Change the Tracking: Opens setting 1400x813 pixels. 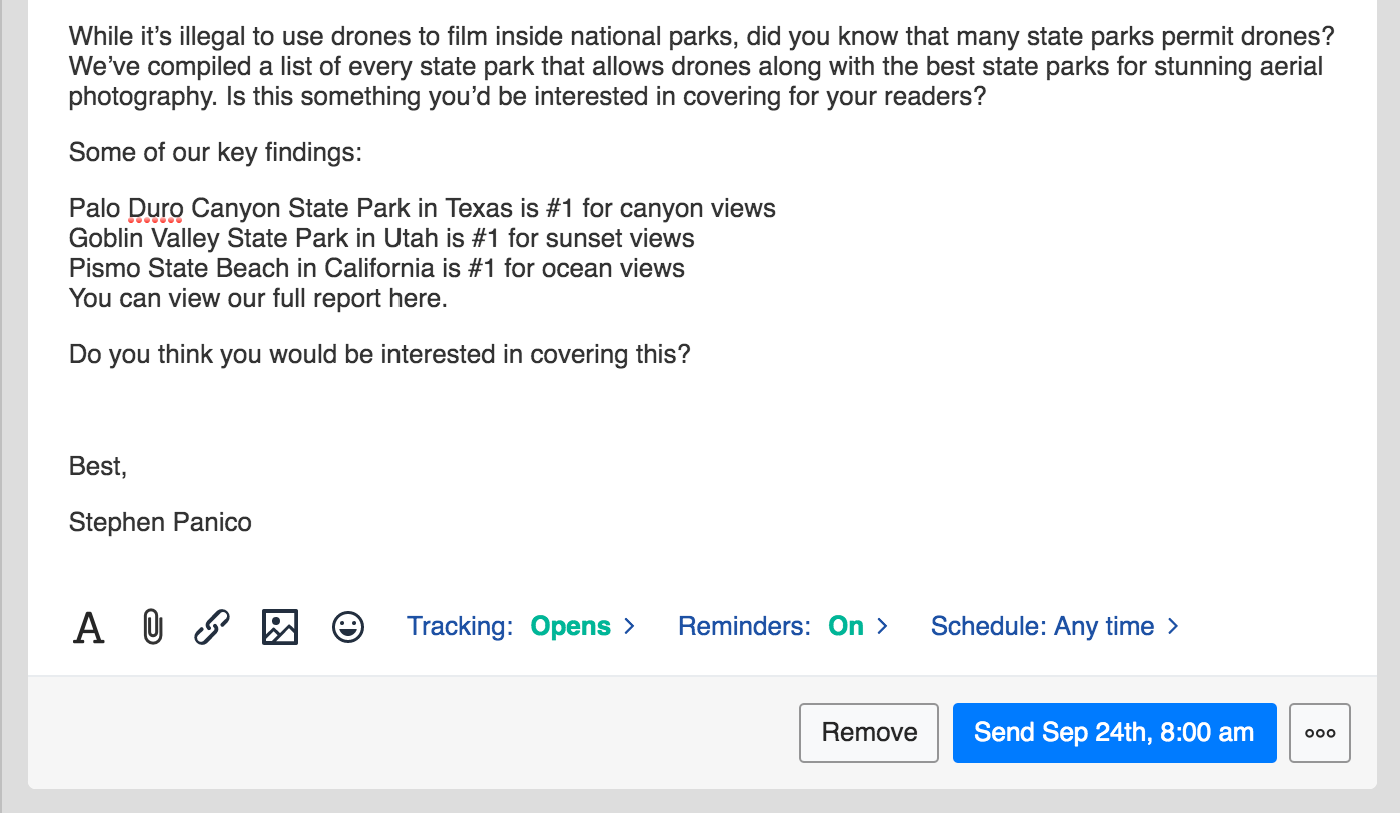point(521,627)
